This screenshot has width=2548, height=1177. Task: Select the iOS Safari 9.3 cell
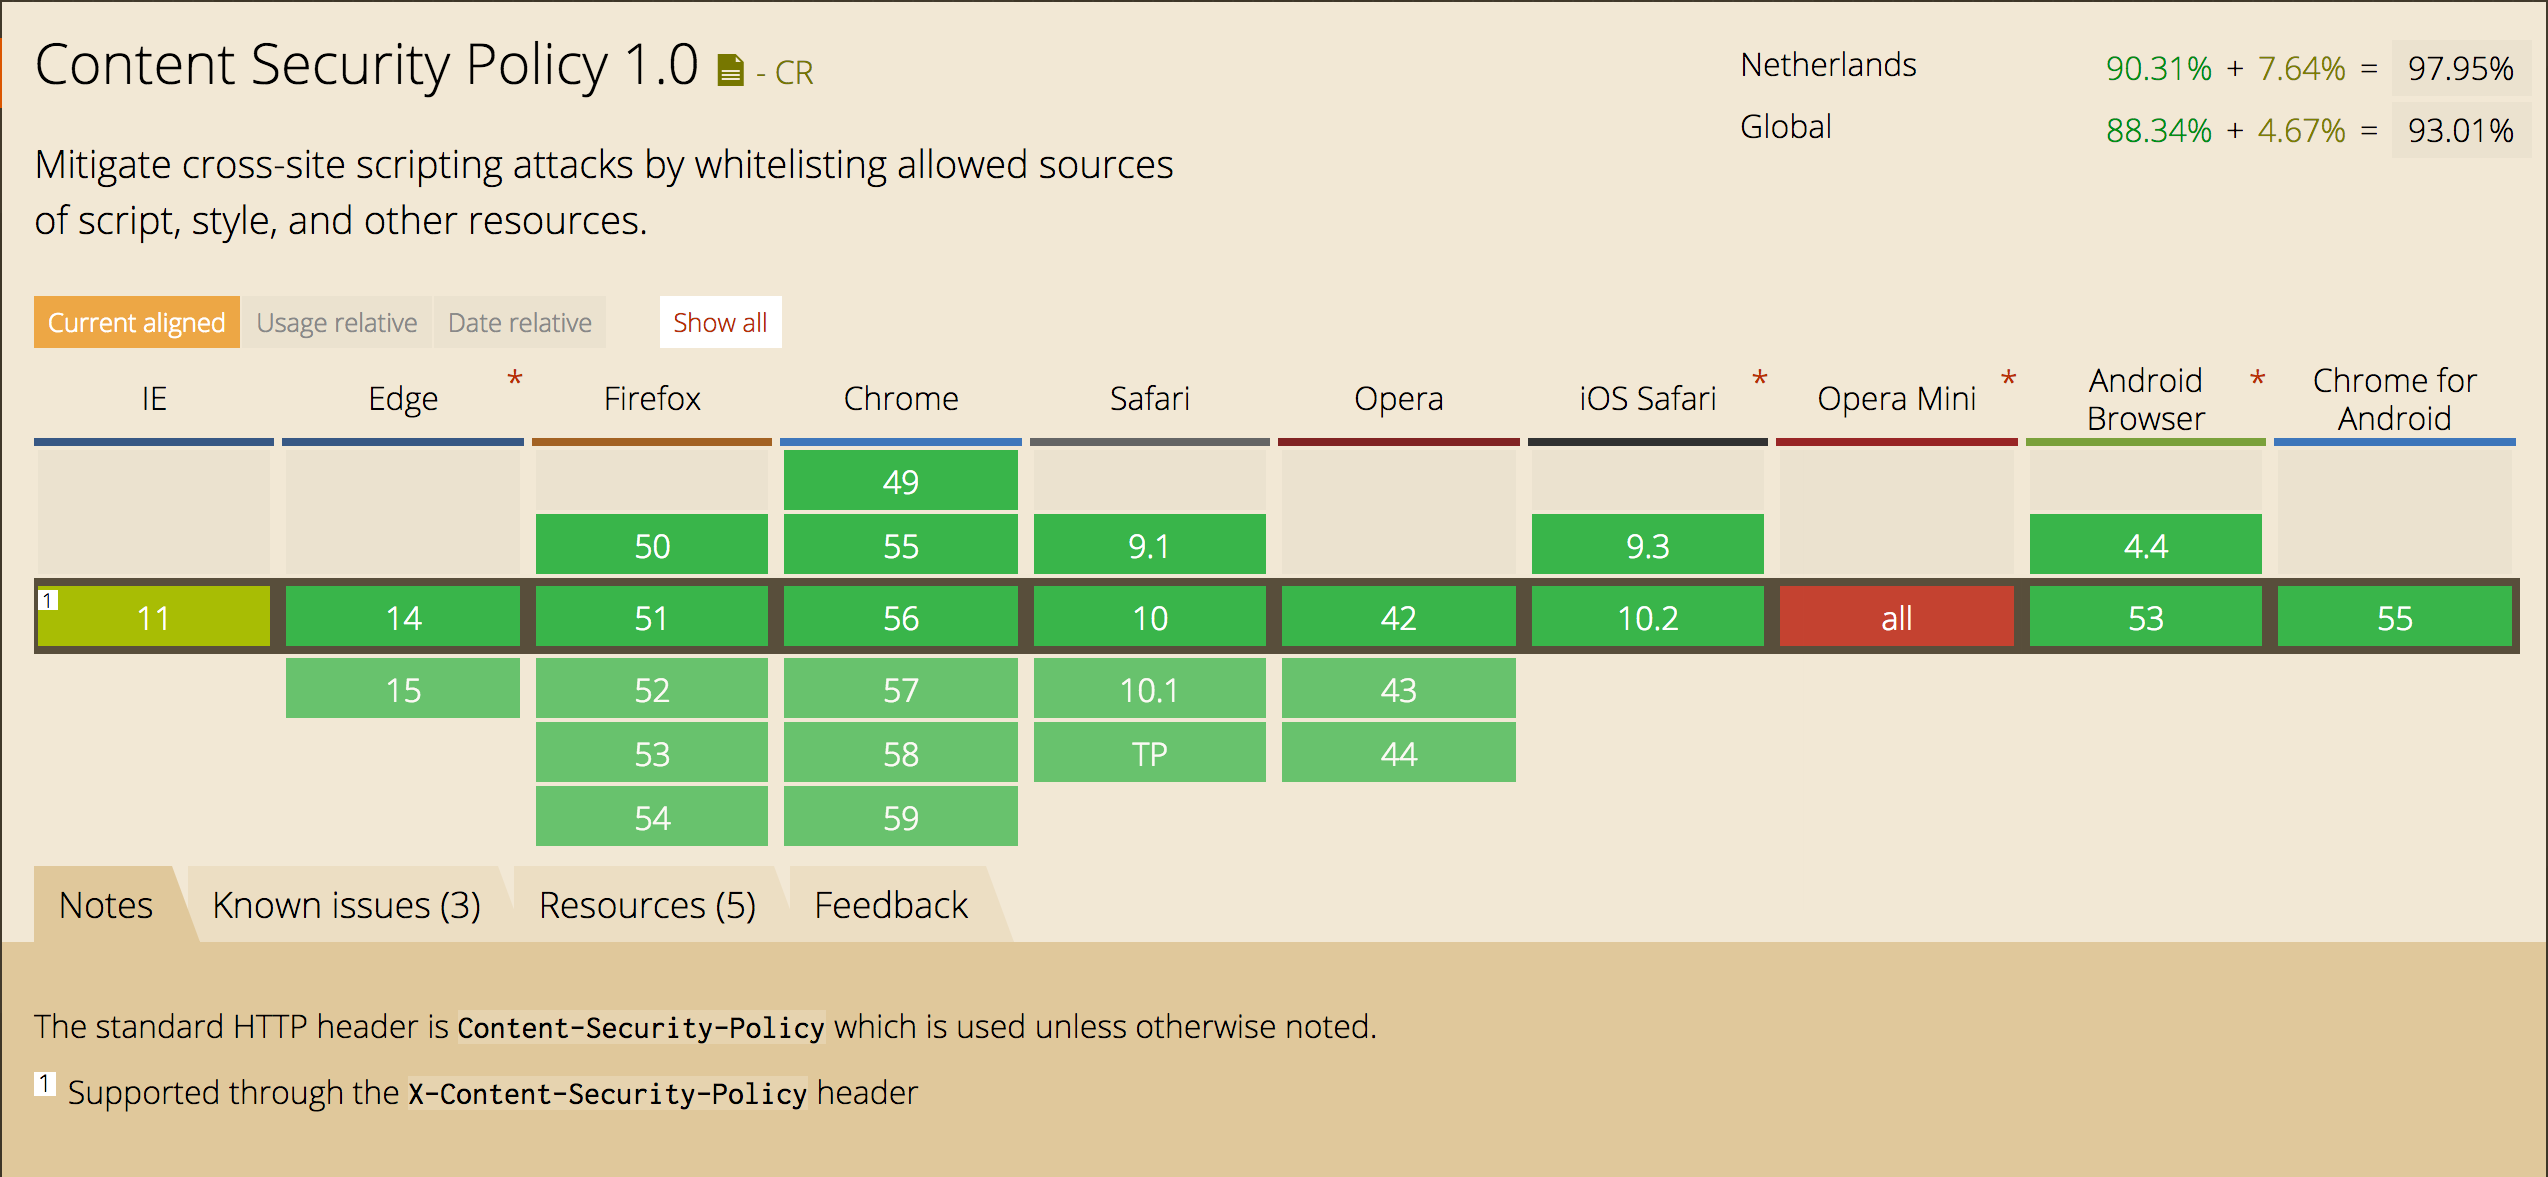coord(1648,544)
